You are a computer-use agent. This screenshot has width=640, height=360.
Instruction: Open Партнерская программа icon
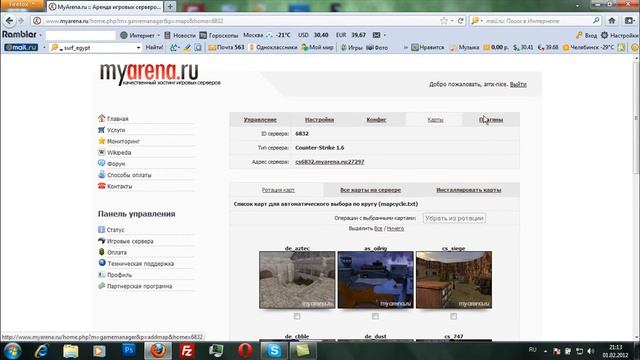point(102,286)
